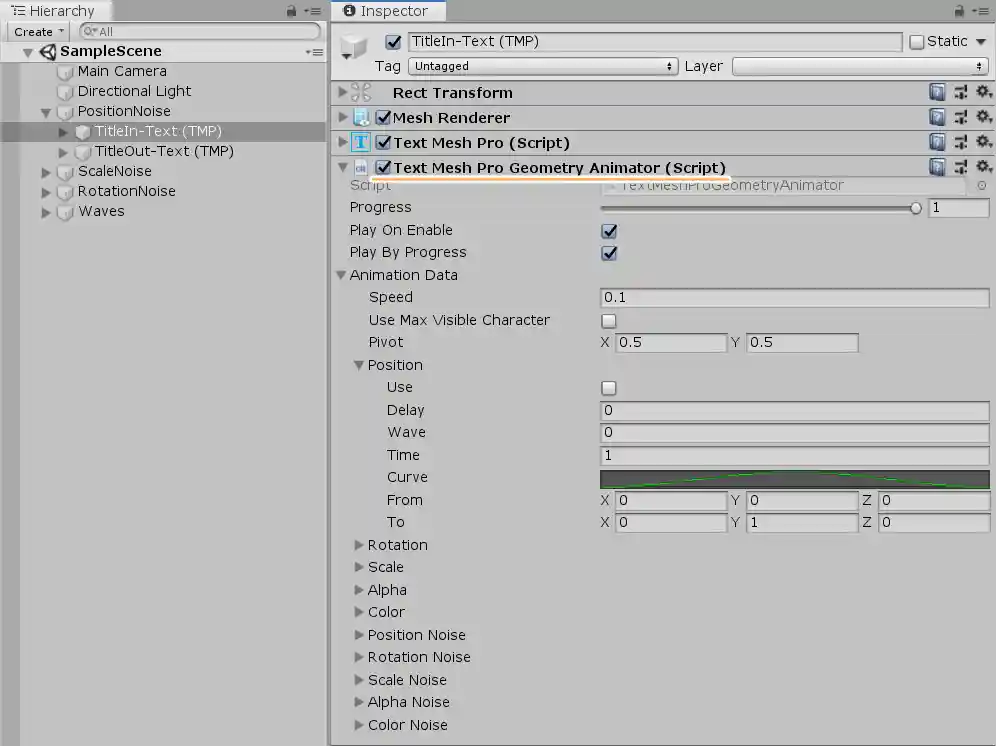This screenshot has height=746, width=996.
Task: Switch to the Inspector tab
Action: (x=388, y=11)
